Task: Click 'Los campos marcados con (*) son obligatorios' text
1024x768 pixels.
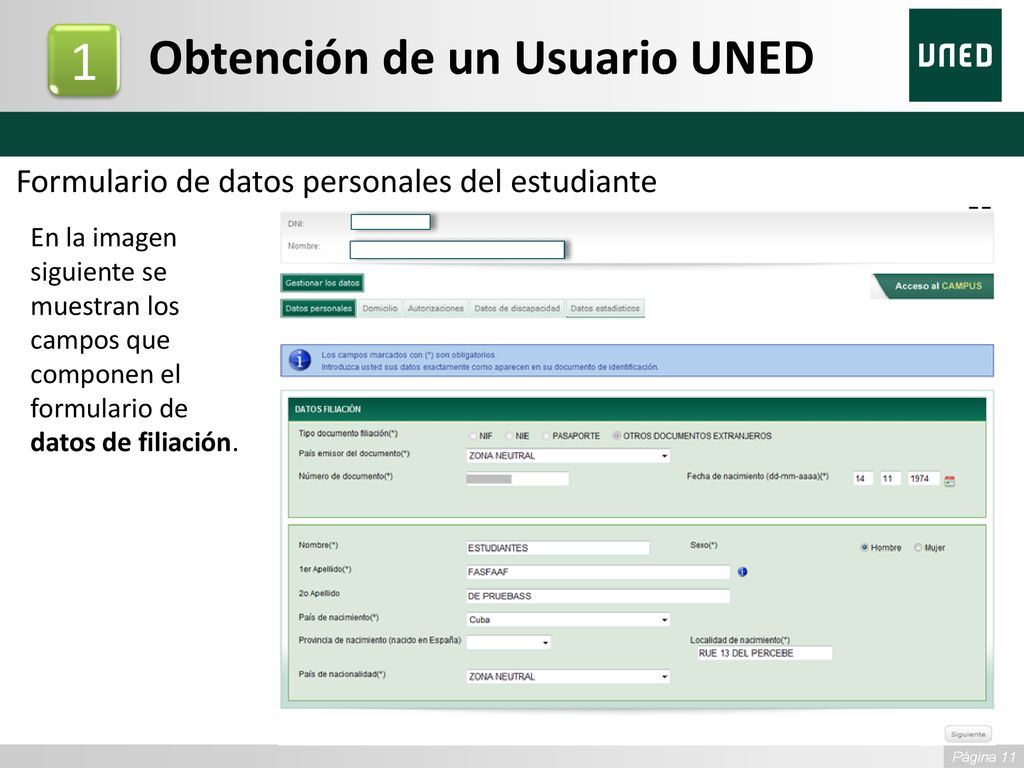Action: click(409, 355)
